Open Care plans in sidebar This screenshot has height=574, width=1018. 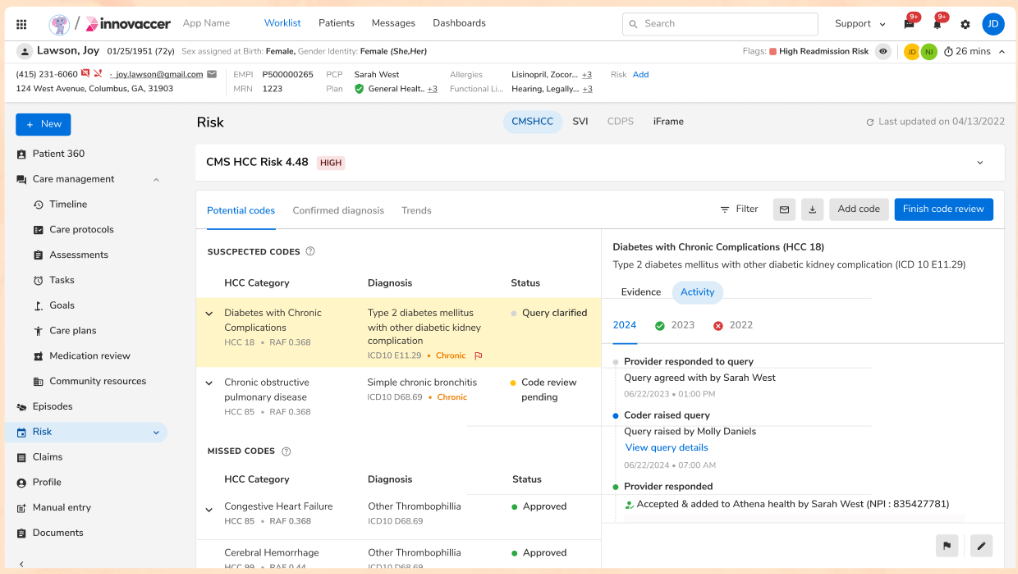point(73,331)
